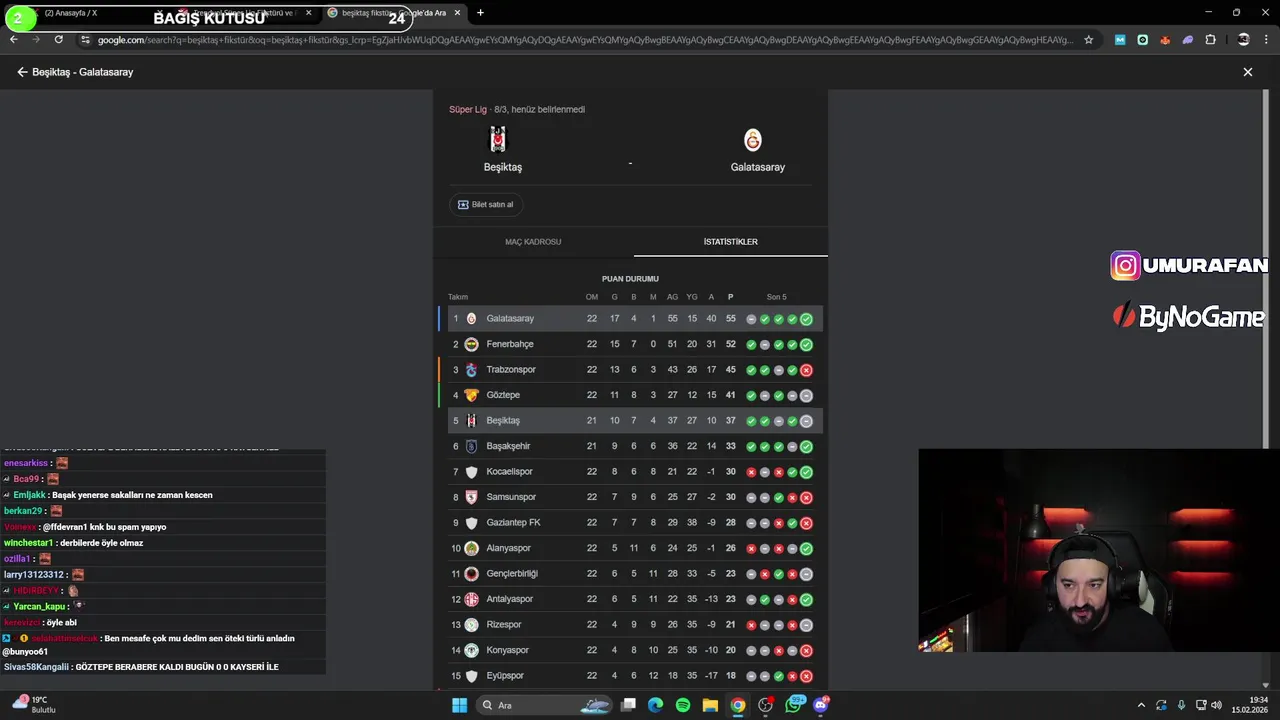The image size is (1280, 720).
Task: Click the Galatasaray crest in match header
Action: coord(753,140)
